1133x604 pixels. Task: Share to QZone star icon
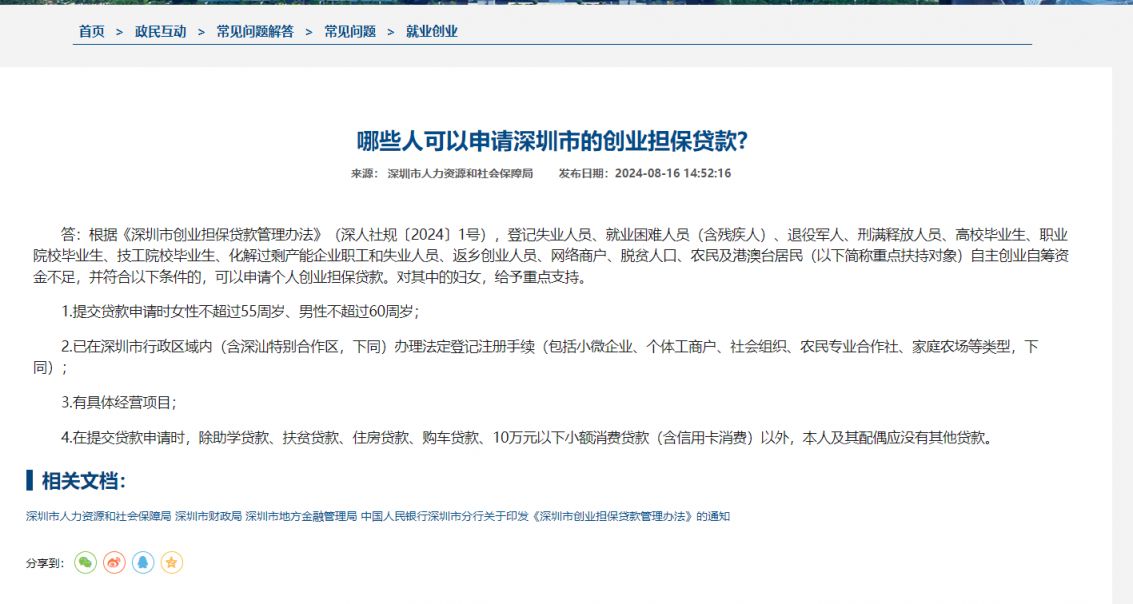tap(172, 562)
